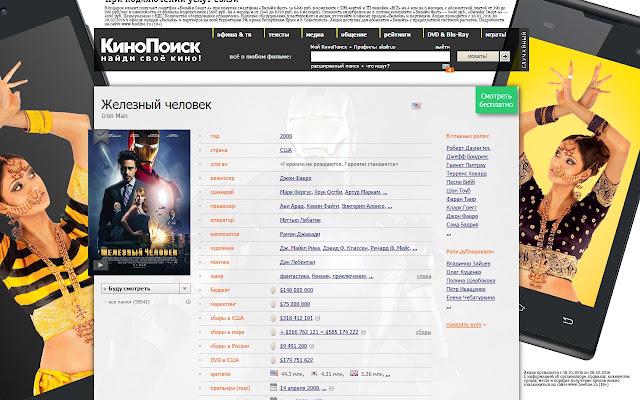Click the искать! search button
The width and height of the screenshot is (640, 400).
[478, 56]
